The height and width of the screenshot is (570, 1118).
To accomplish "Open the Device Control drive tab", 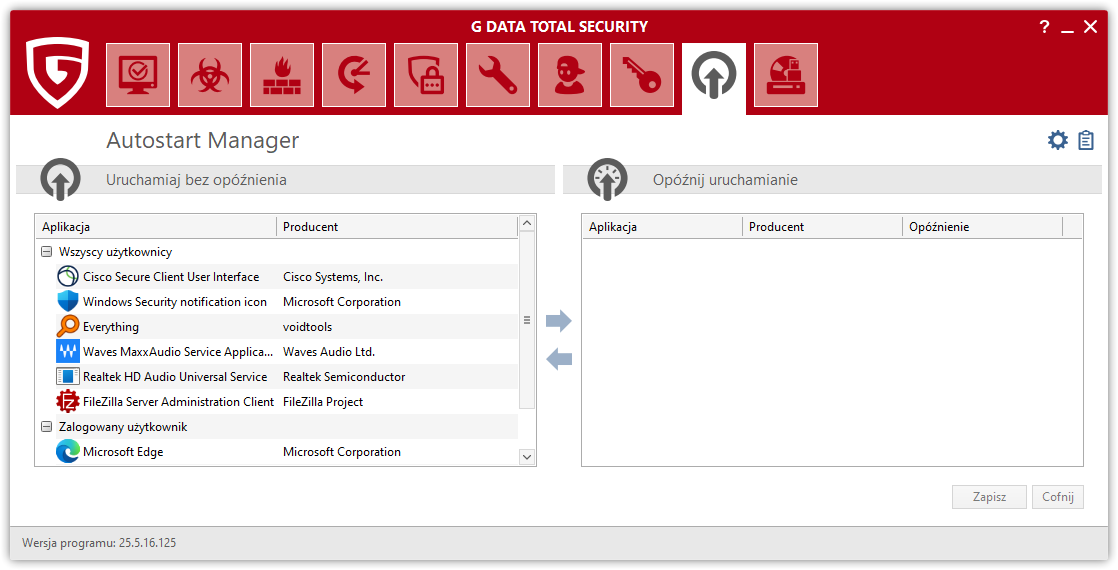I will click(x=786, y=75).
